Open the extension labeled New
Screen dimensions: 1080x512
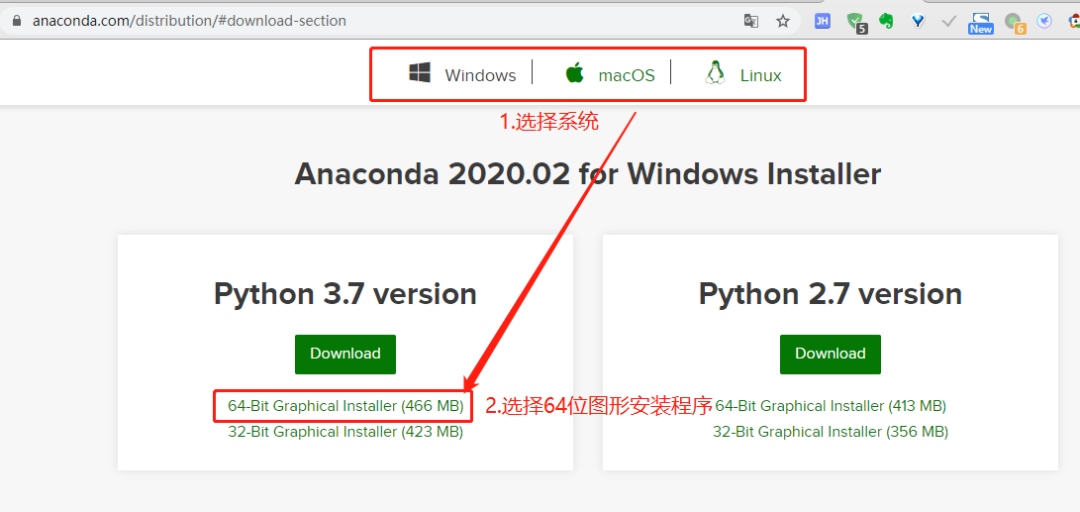pos(981,23)
